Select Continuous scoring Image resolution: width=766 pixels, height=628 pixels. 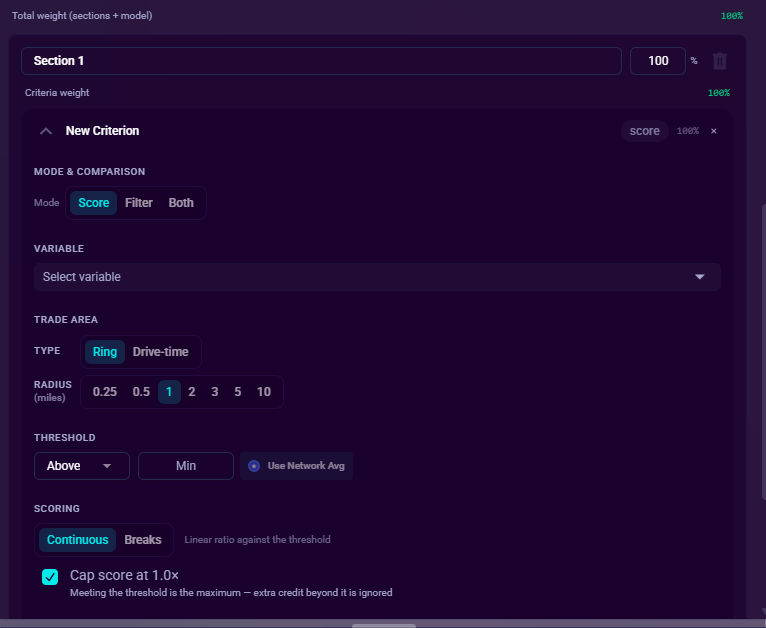tap(77, 540)
